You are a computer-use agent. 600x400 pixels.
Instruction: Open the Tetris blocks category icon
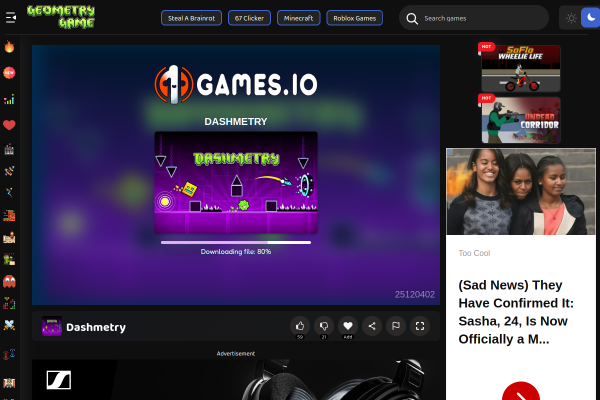pos(9,303)
